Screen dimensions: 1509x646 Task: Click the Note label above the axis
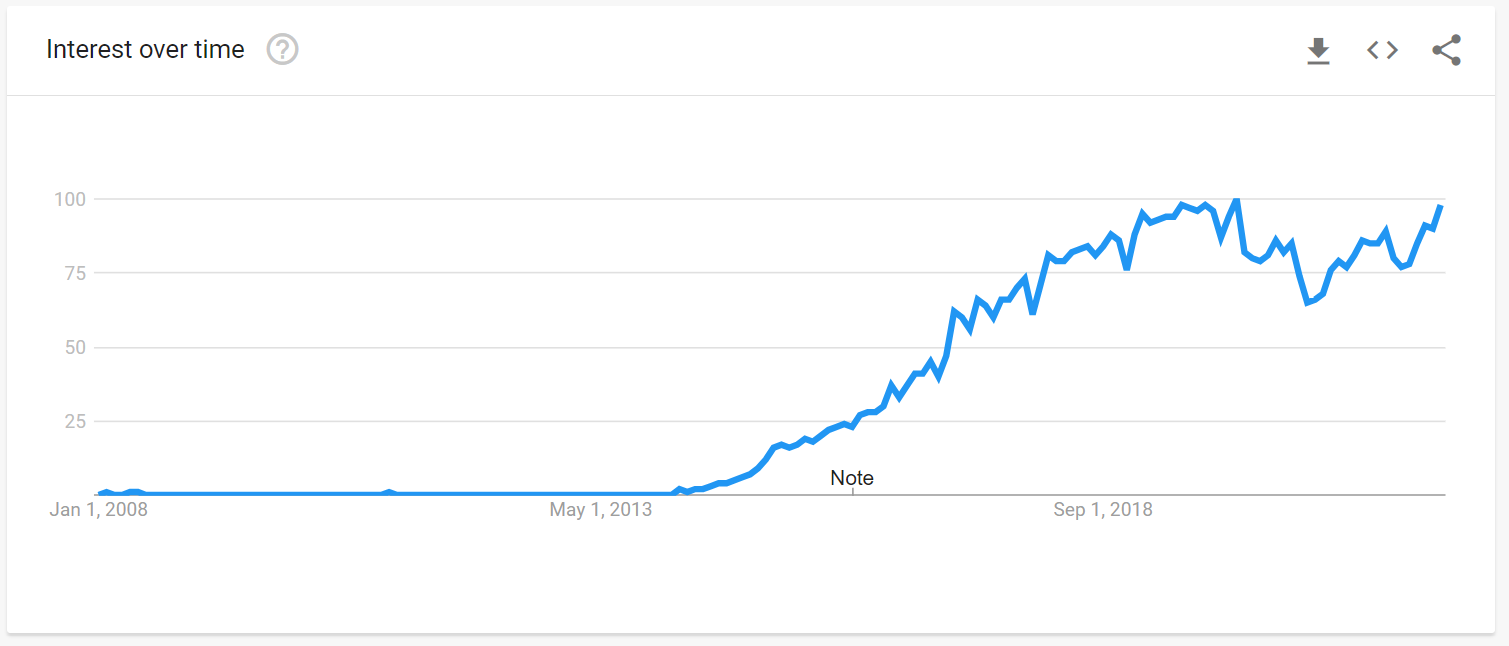tap(851, 478)
